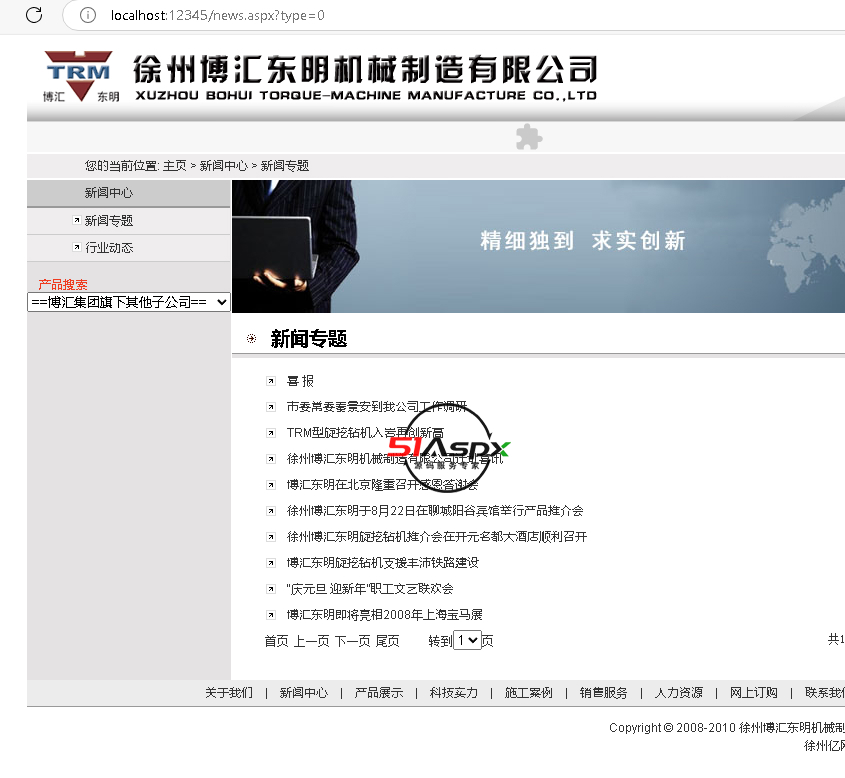Screen dimensions: 845x778
Task: Open 博汇集团旗下其他子公司 dropdown
Action: 129,302
